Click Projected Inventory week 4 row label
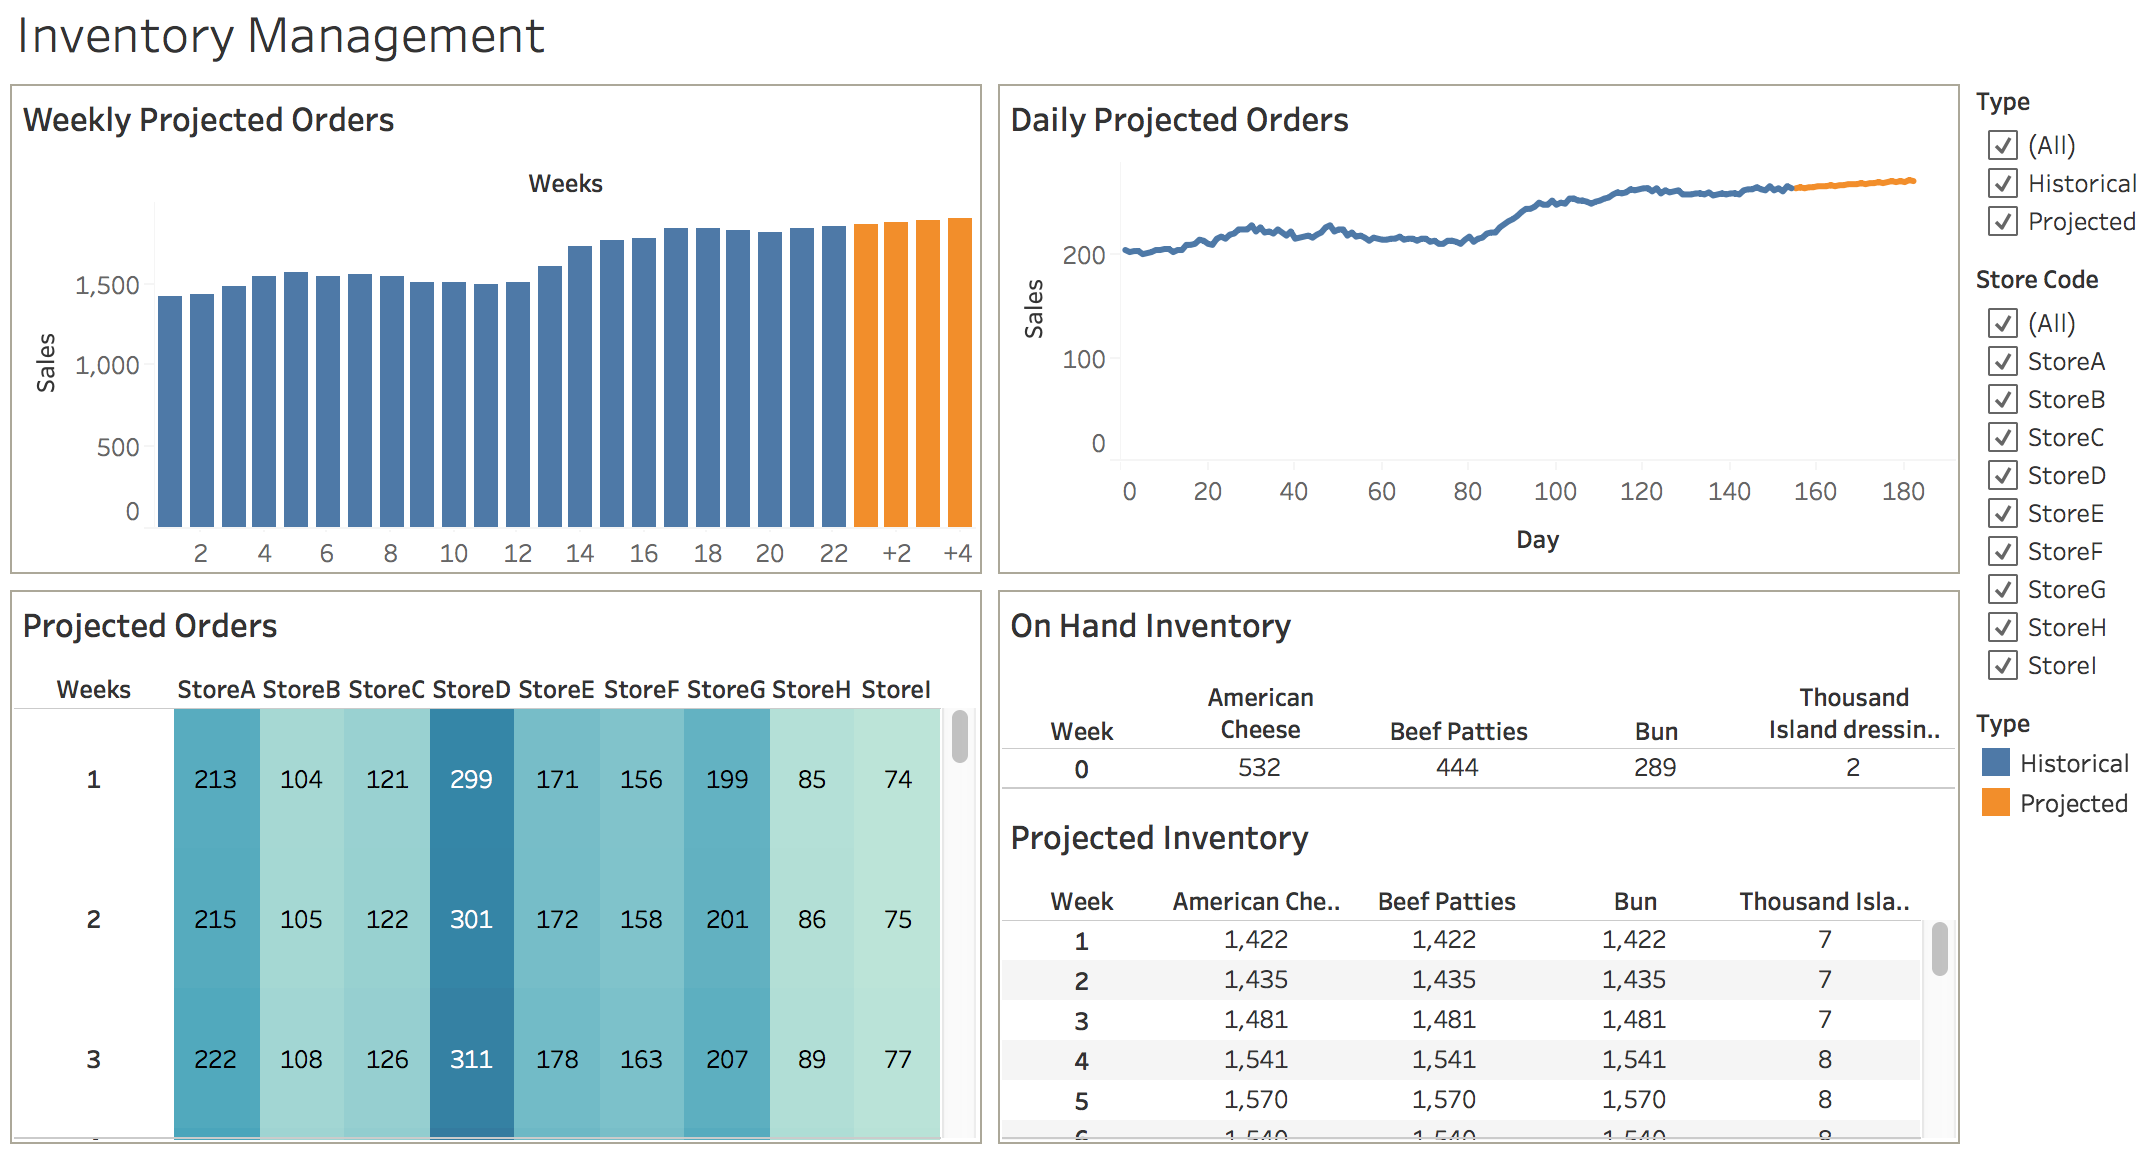This screenshot has width=2152, height=1160. pos(1081,1060)
